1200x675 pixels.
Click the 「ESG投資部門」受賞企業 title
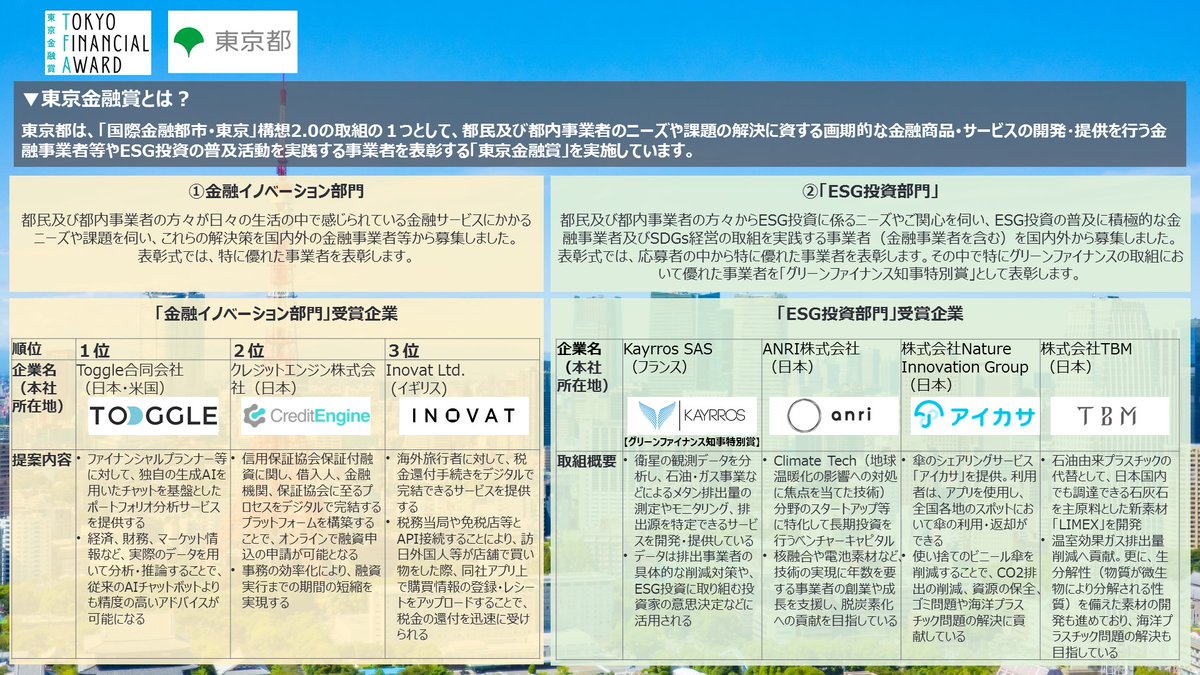pyautogui.click(x=868, y=313)
